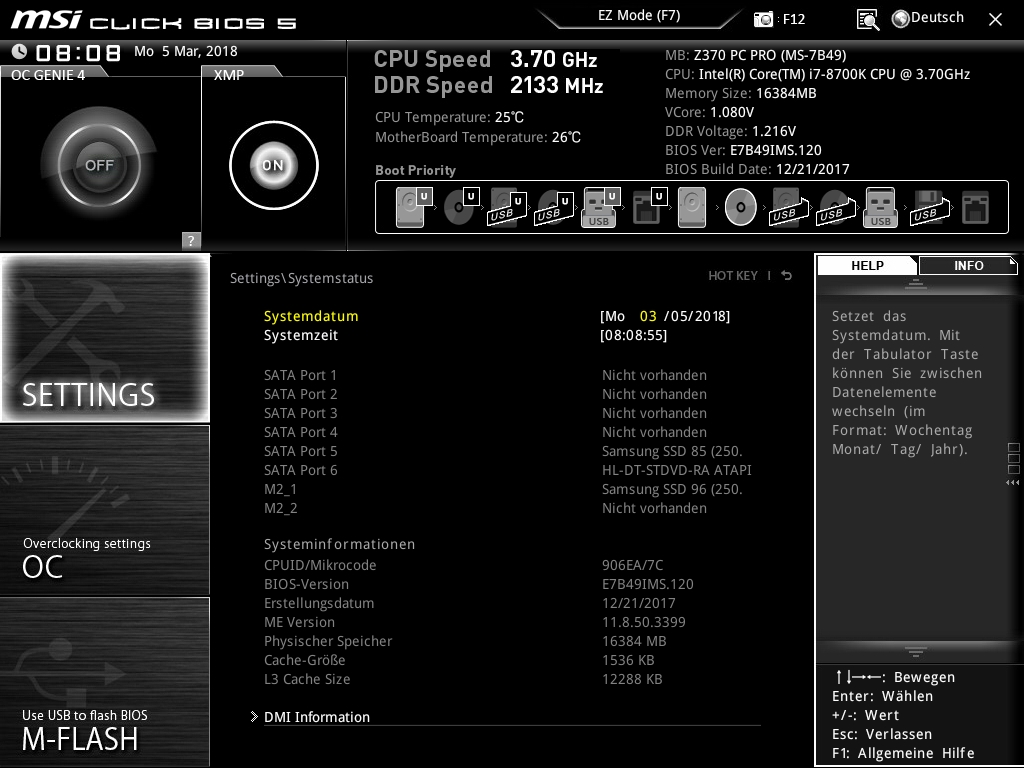Select the non-UEFI optical disc boot icon
Screen dimensions: 1024x768
(x=740, y=207)
